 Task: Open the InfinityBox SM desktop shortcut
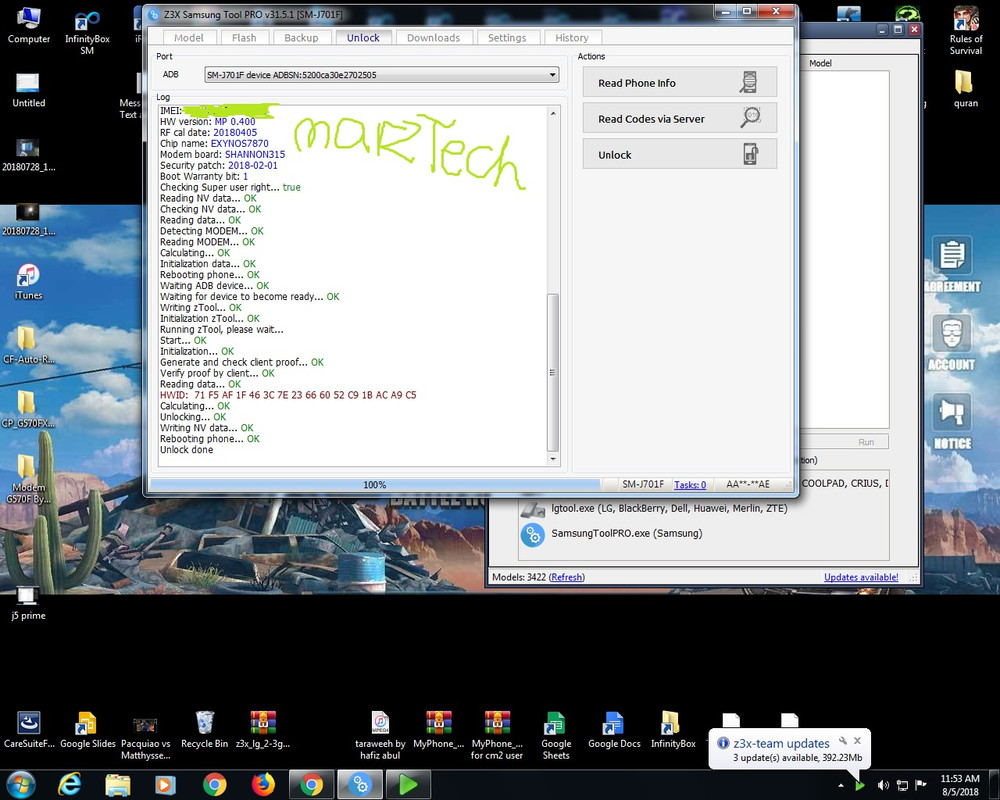coord(87,32)
